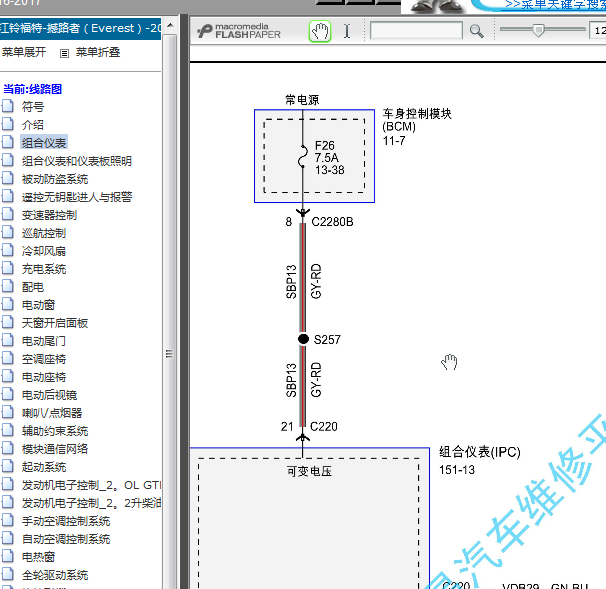Image resolution: width=606 pixels, height=589 pixels.
Task: Click the zoom percentage field
Action: (x=597, y=30)
